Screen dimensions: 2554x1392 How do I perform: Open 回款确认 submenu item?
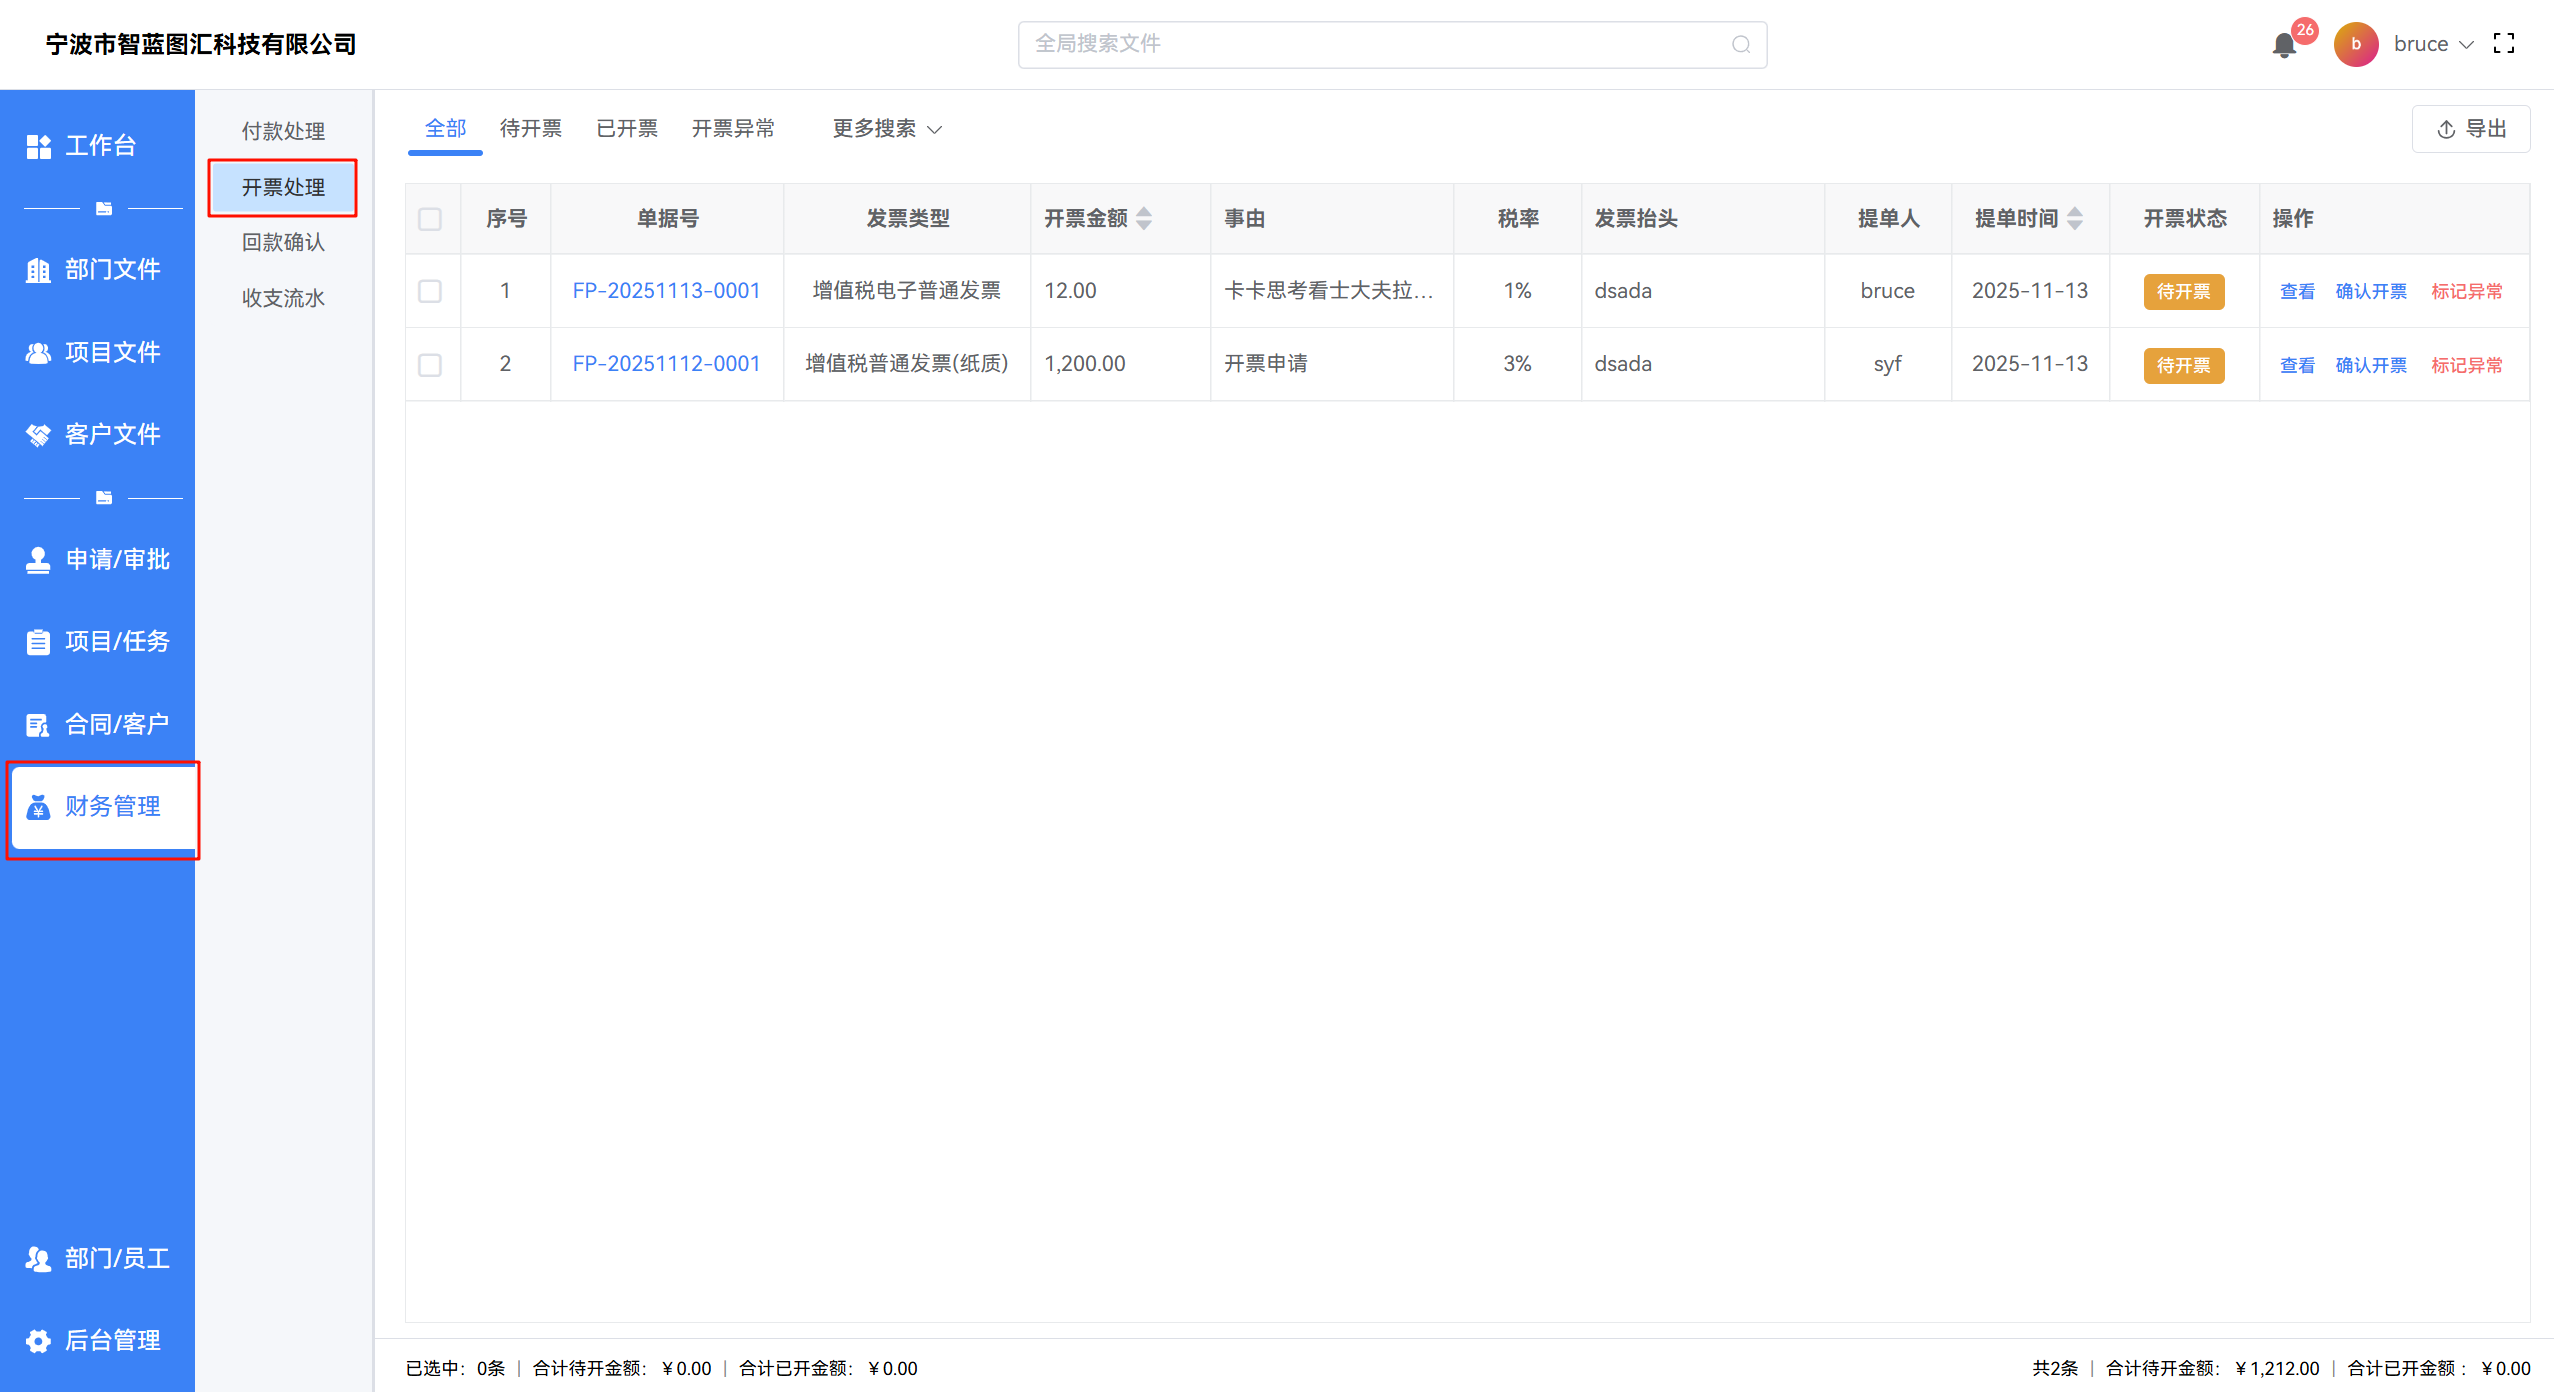pyautogui.click(x=283, y=242)
